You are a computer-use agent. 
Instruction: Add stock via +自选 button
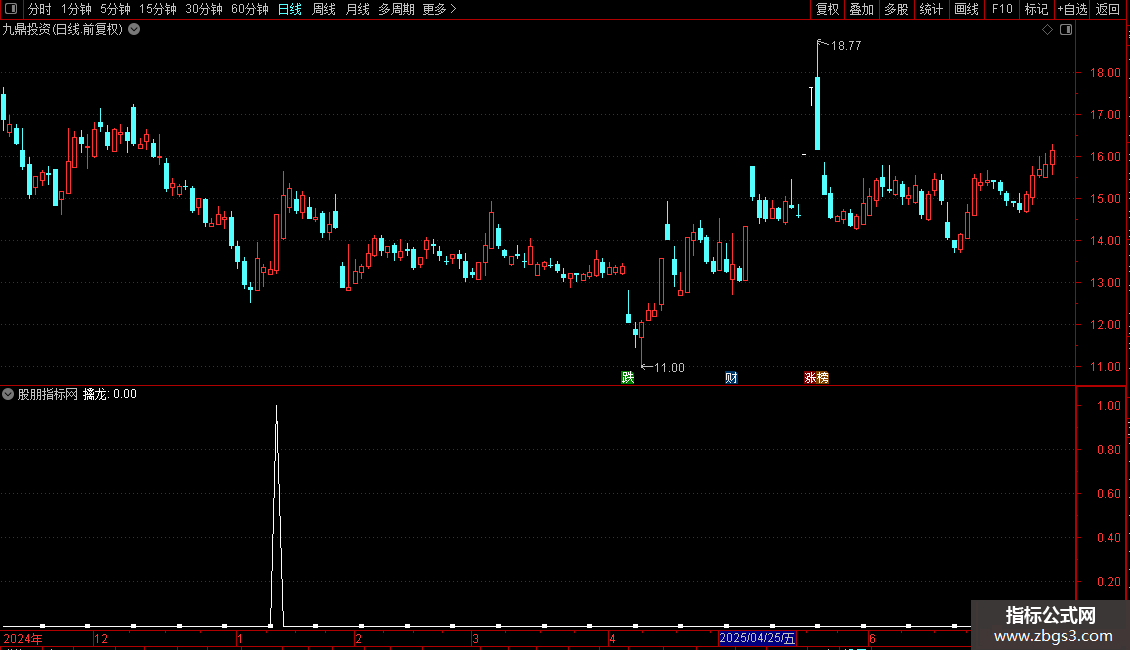point(1072,9)
